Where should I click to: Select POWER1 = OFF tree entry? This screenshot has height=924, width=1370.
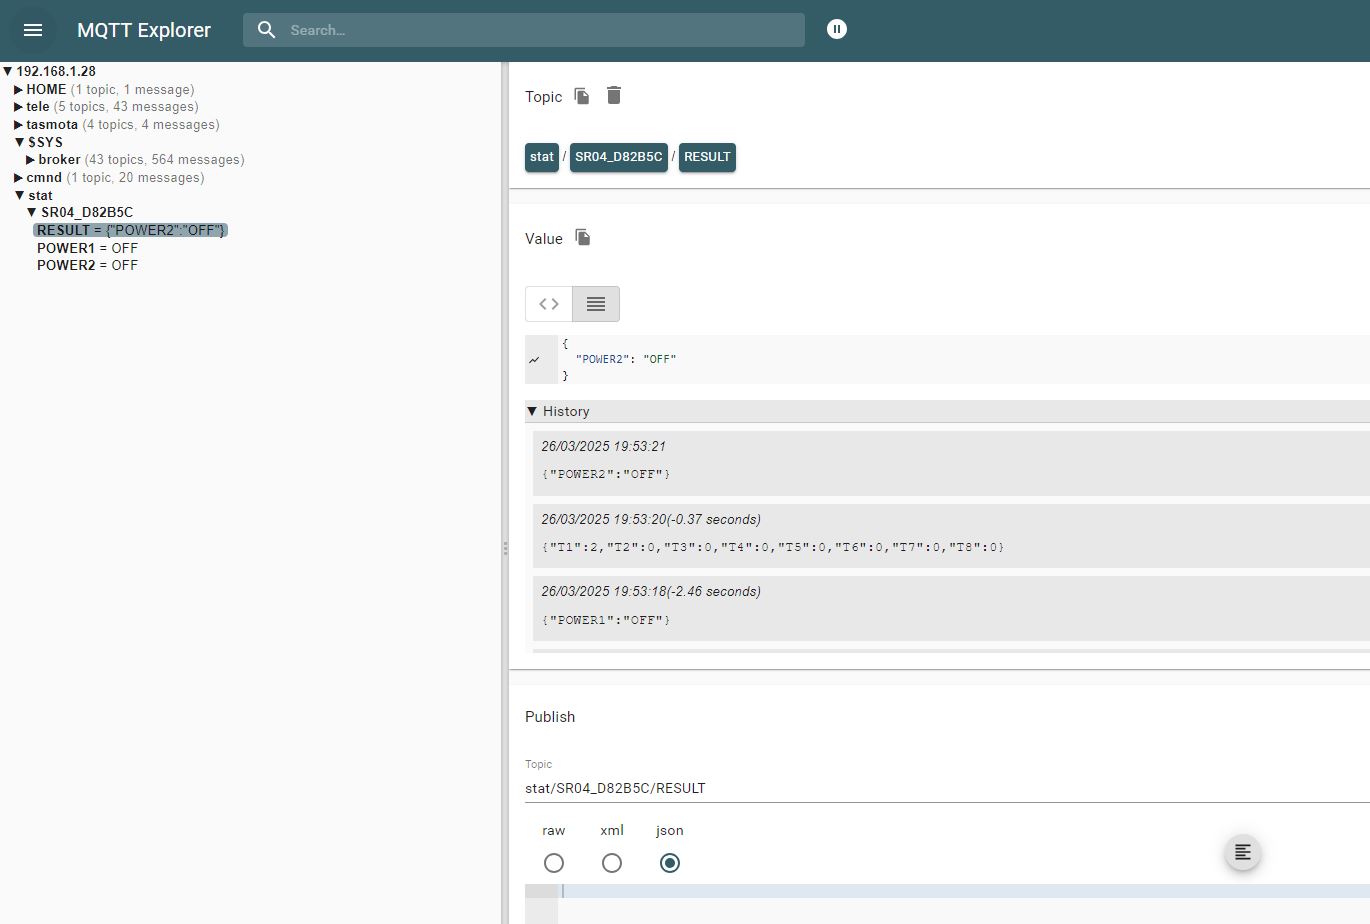[87, 248]
